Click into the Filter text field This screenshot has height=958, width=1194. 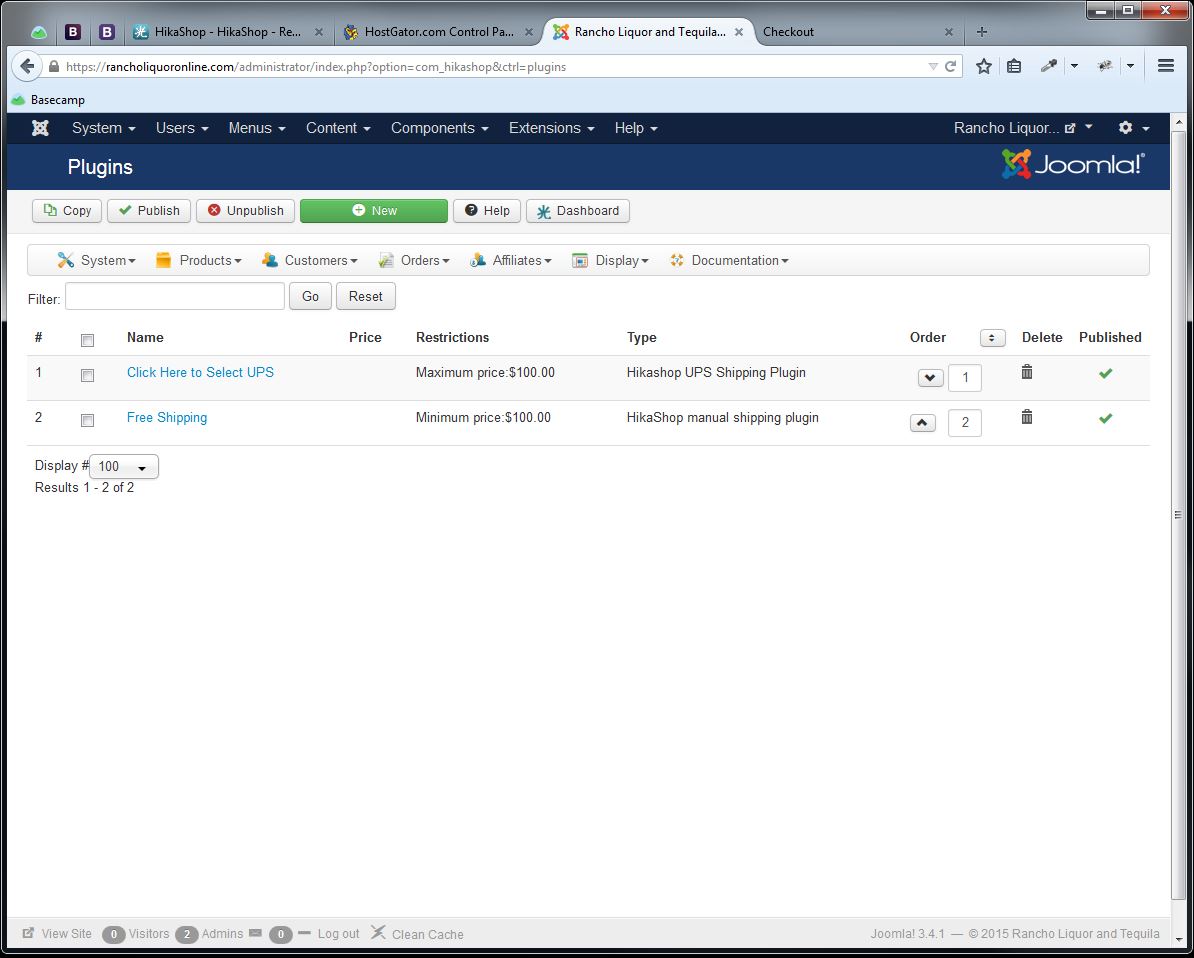pyautogui.click(x=175, y=296)
